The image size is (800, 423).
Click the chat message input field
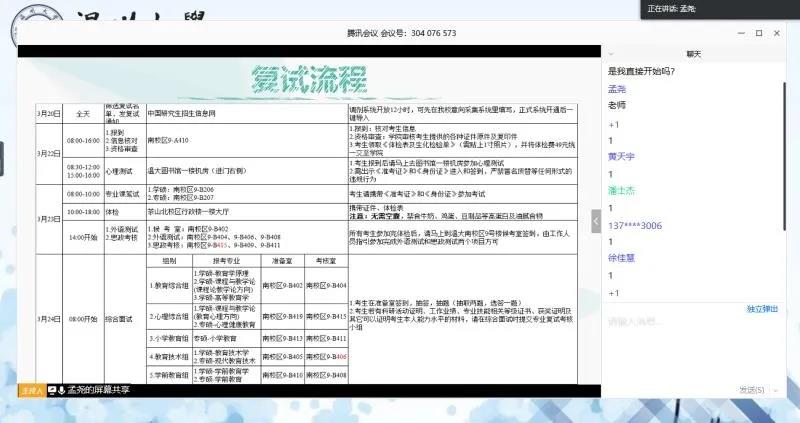(690, 345)
